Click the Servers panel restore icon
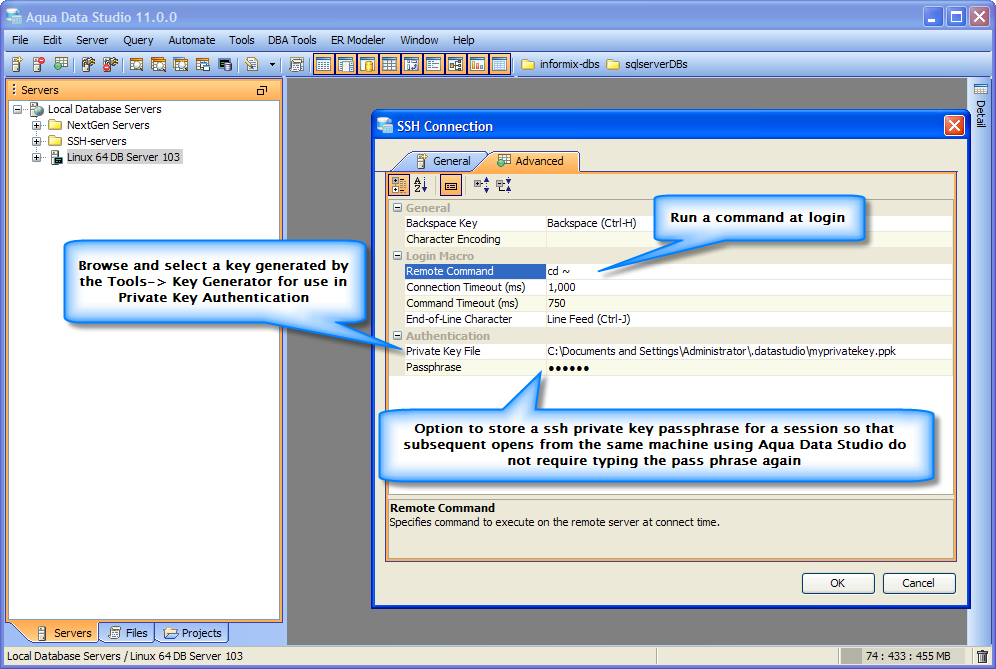The width and height of the screenshot is (996, 669). point(262,90)
